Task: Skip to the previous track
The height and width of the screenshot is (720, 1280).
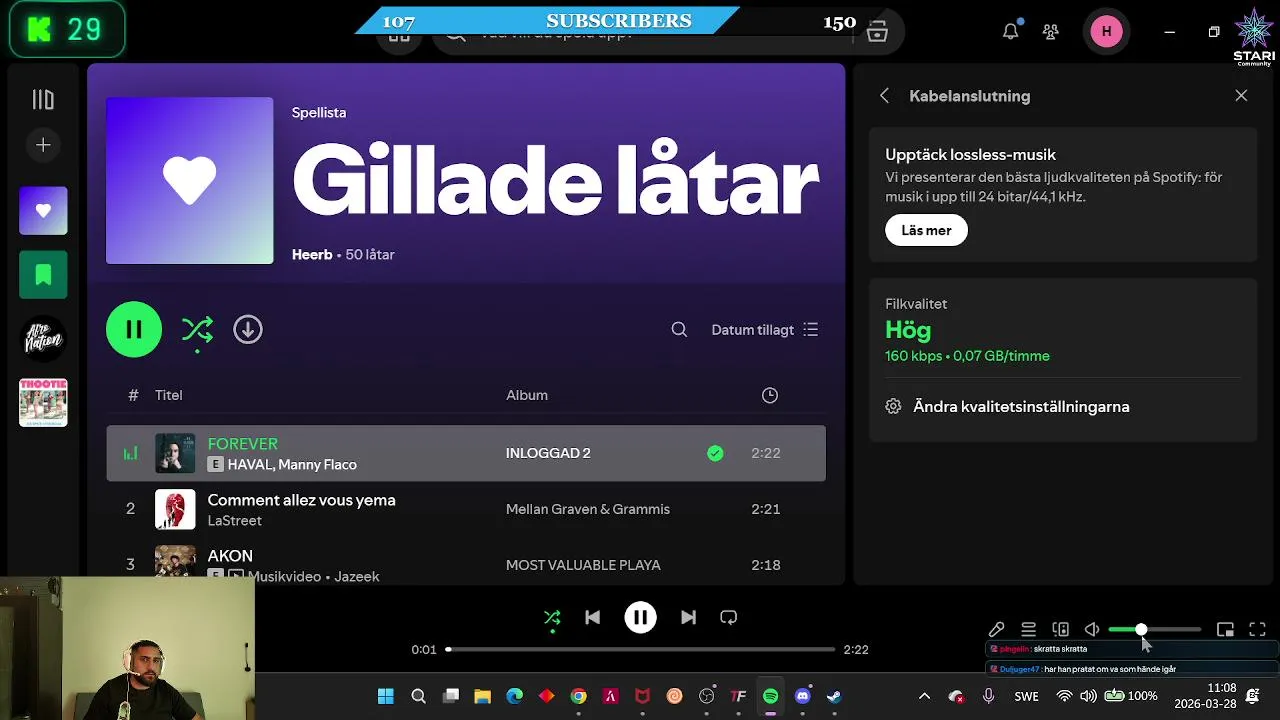Action: tap(592, 618)
